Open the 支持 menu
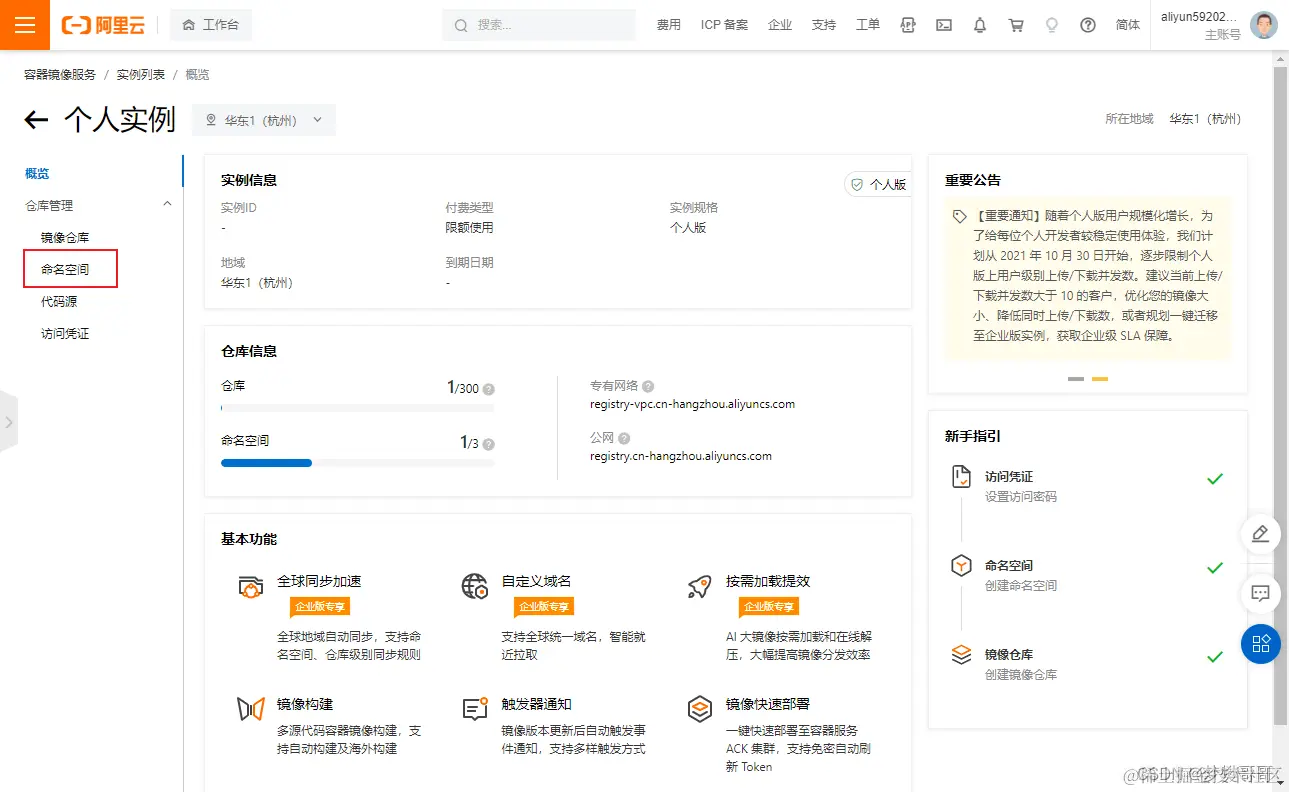This screenshot has width=1289, height=792. coord(824,25)
